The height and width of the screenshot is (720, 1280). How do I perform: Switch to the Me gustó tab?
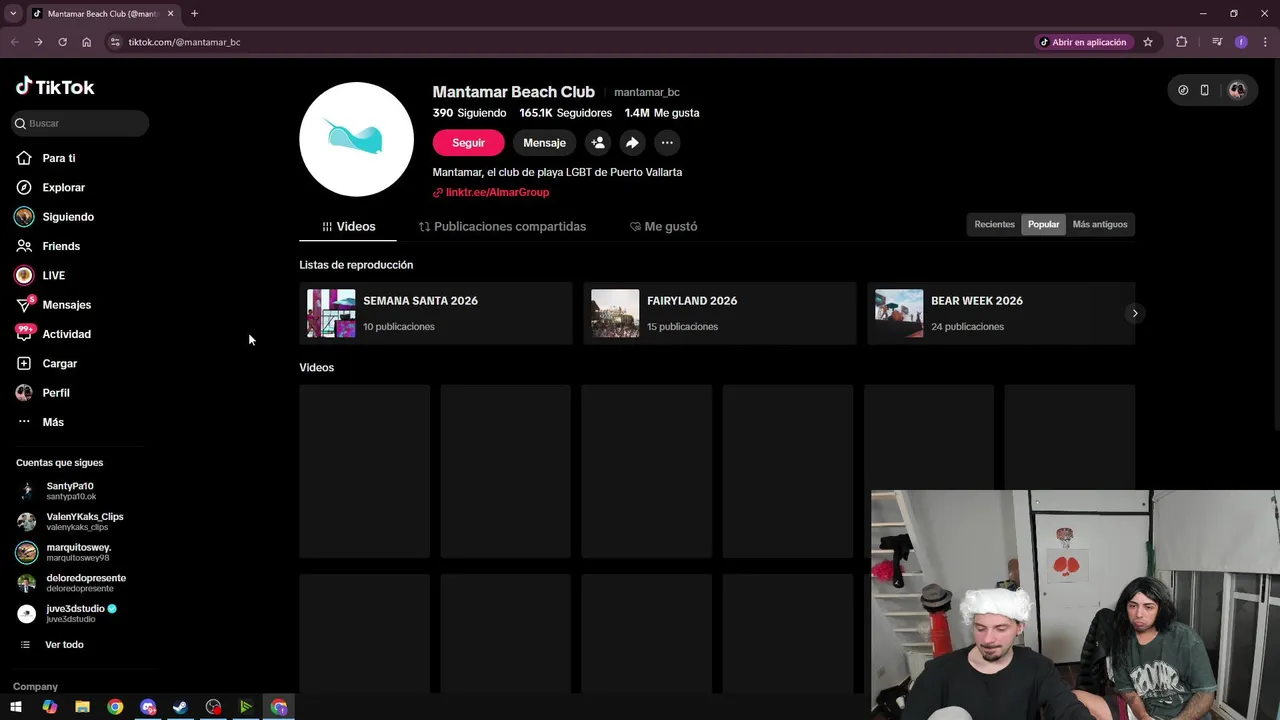click(663, 227)
